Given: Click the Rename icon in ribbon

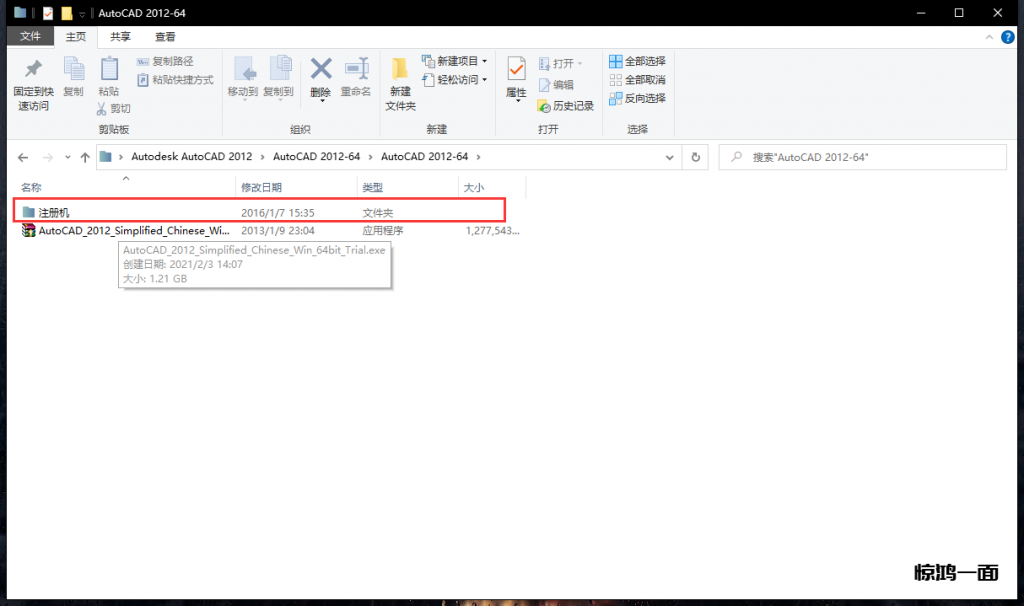Looking at the screenshot, I should 356,69.
